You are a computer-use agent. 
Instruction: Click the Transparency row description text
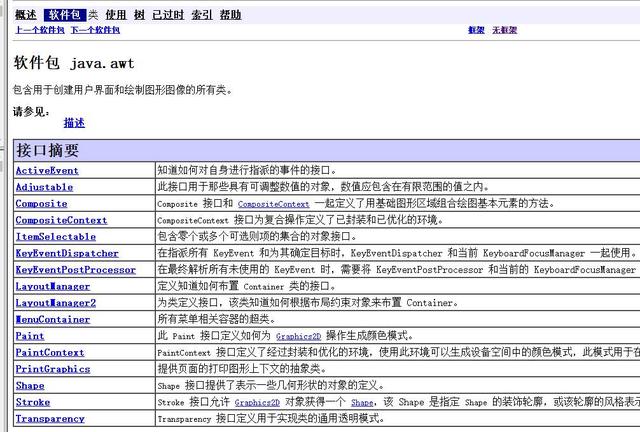click(x=271, y=418)
